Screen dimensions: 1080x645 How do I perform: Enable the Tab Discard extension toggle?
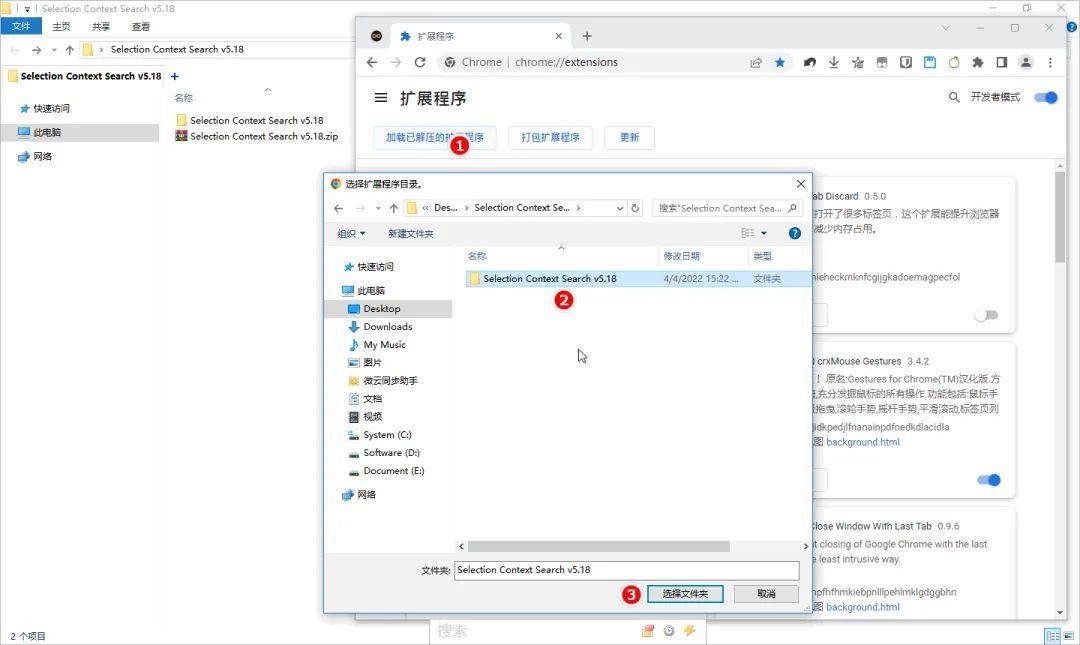(x=986, y=315)
